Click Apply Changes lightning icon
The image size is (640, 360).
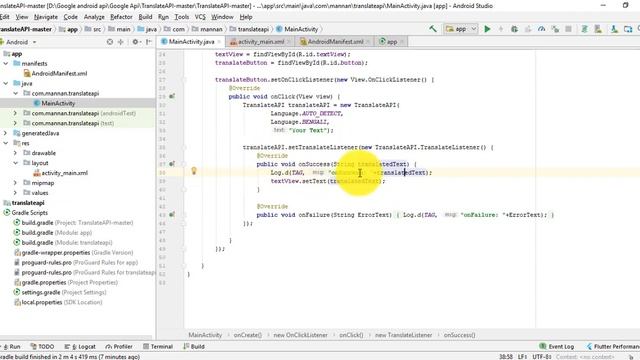[501, 29]
